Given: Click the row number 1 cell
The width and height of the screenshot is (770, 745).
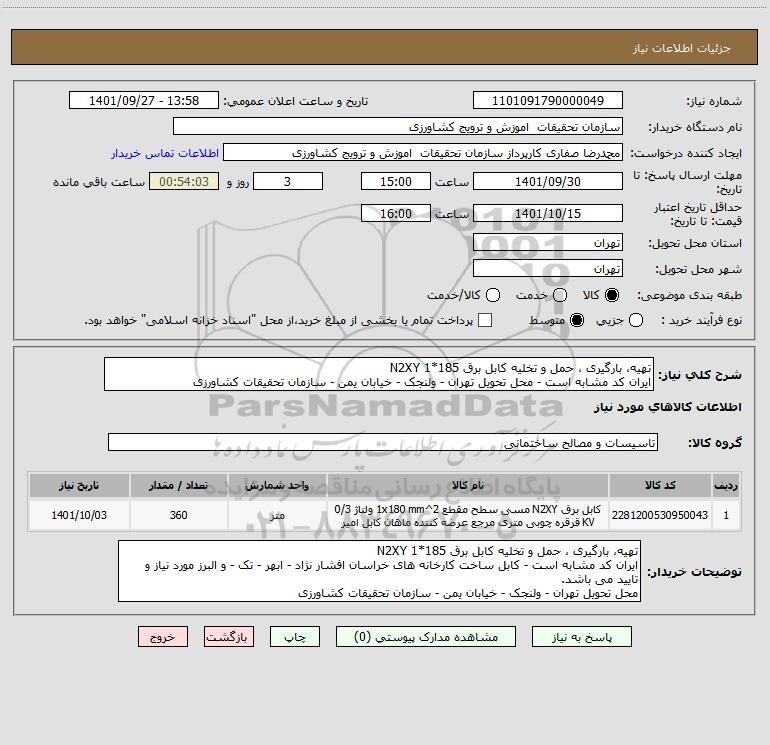Looking at the screenshot, I should pos(726,515).
